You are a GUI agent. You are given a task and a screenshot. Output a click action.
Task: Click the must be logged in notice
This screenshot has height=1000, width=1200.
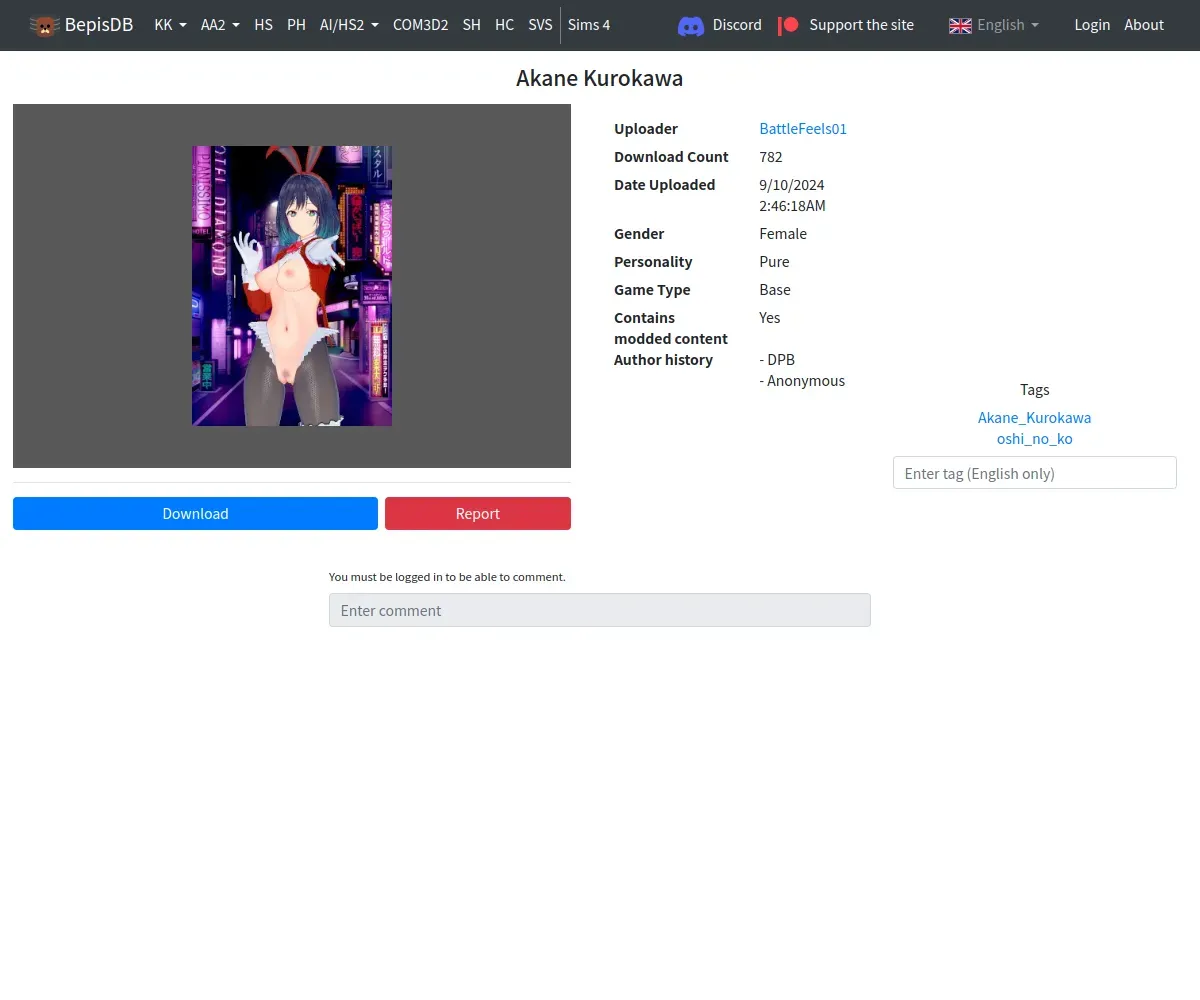pyautogui.click(x=447, y=577)
